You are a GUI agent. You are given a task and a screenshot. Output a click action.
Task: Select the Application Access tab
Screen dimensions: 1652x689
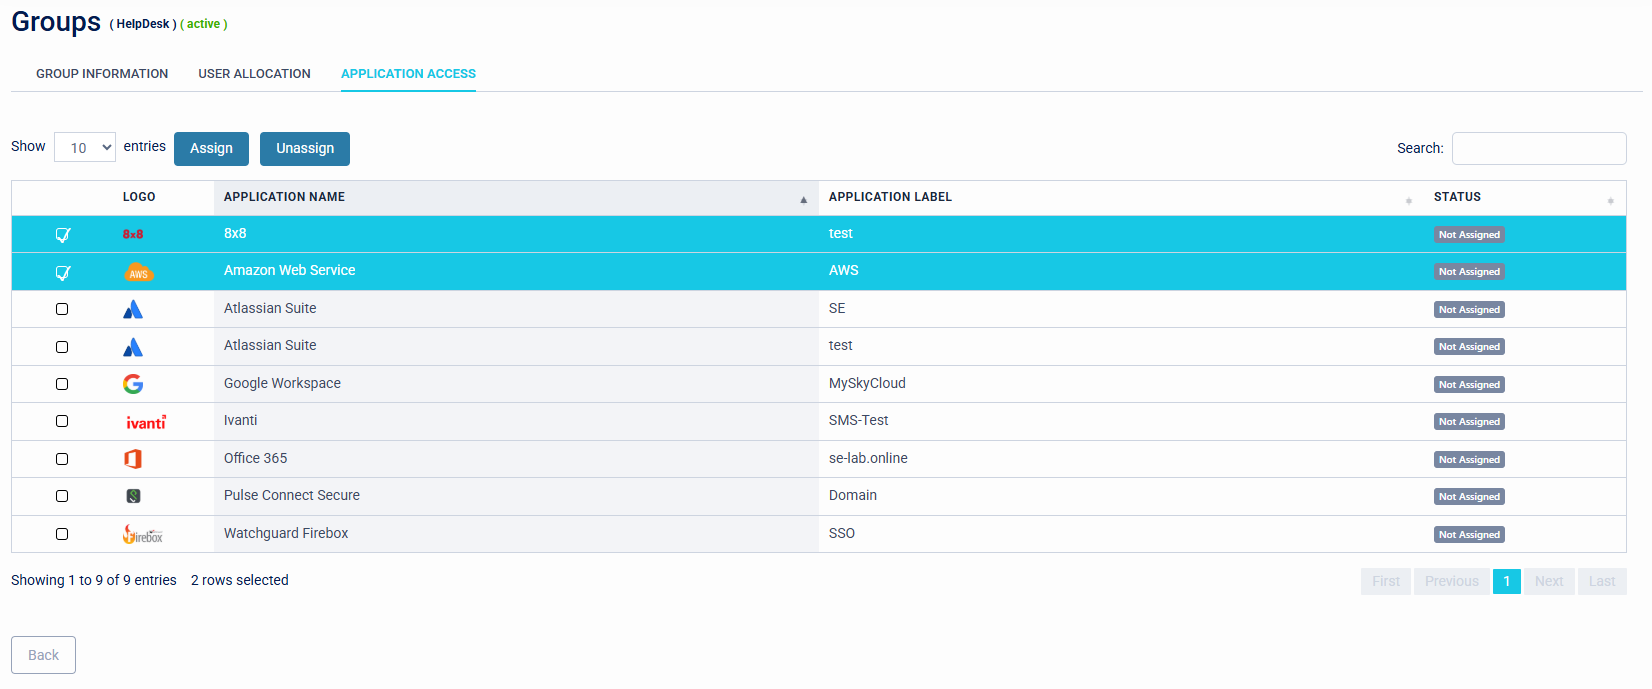click(408, 74)
